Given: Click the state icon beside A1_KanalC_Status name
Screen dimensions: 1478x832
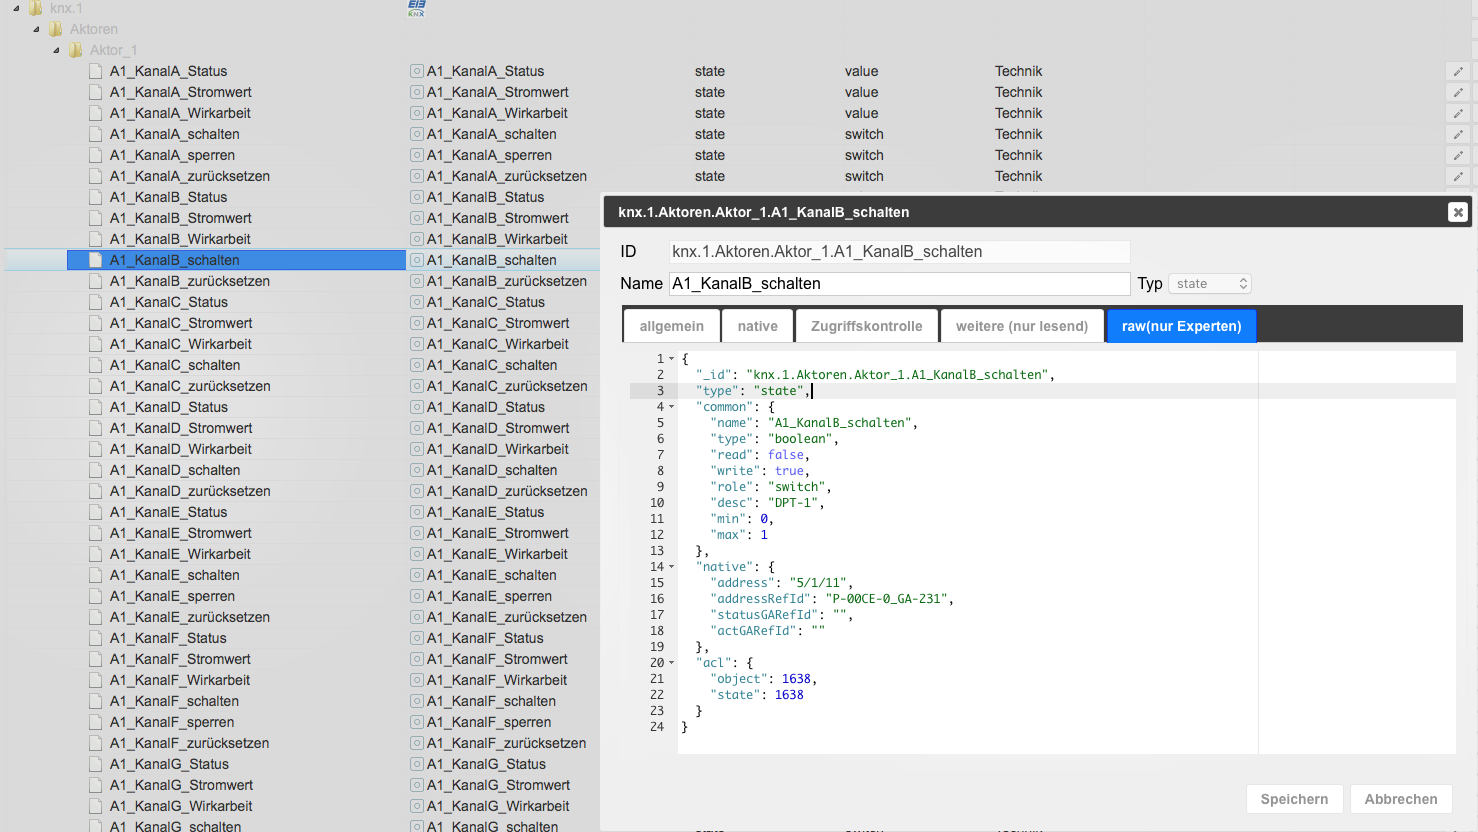Looking at the screenshot, I should tap(417, 302).
